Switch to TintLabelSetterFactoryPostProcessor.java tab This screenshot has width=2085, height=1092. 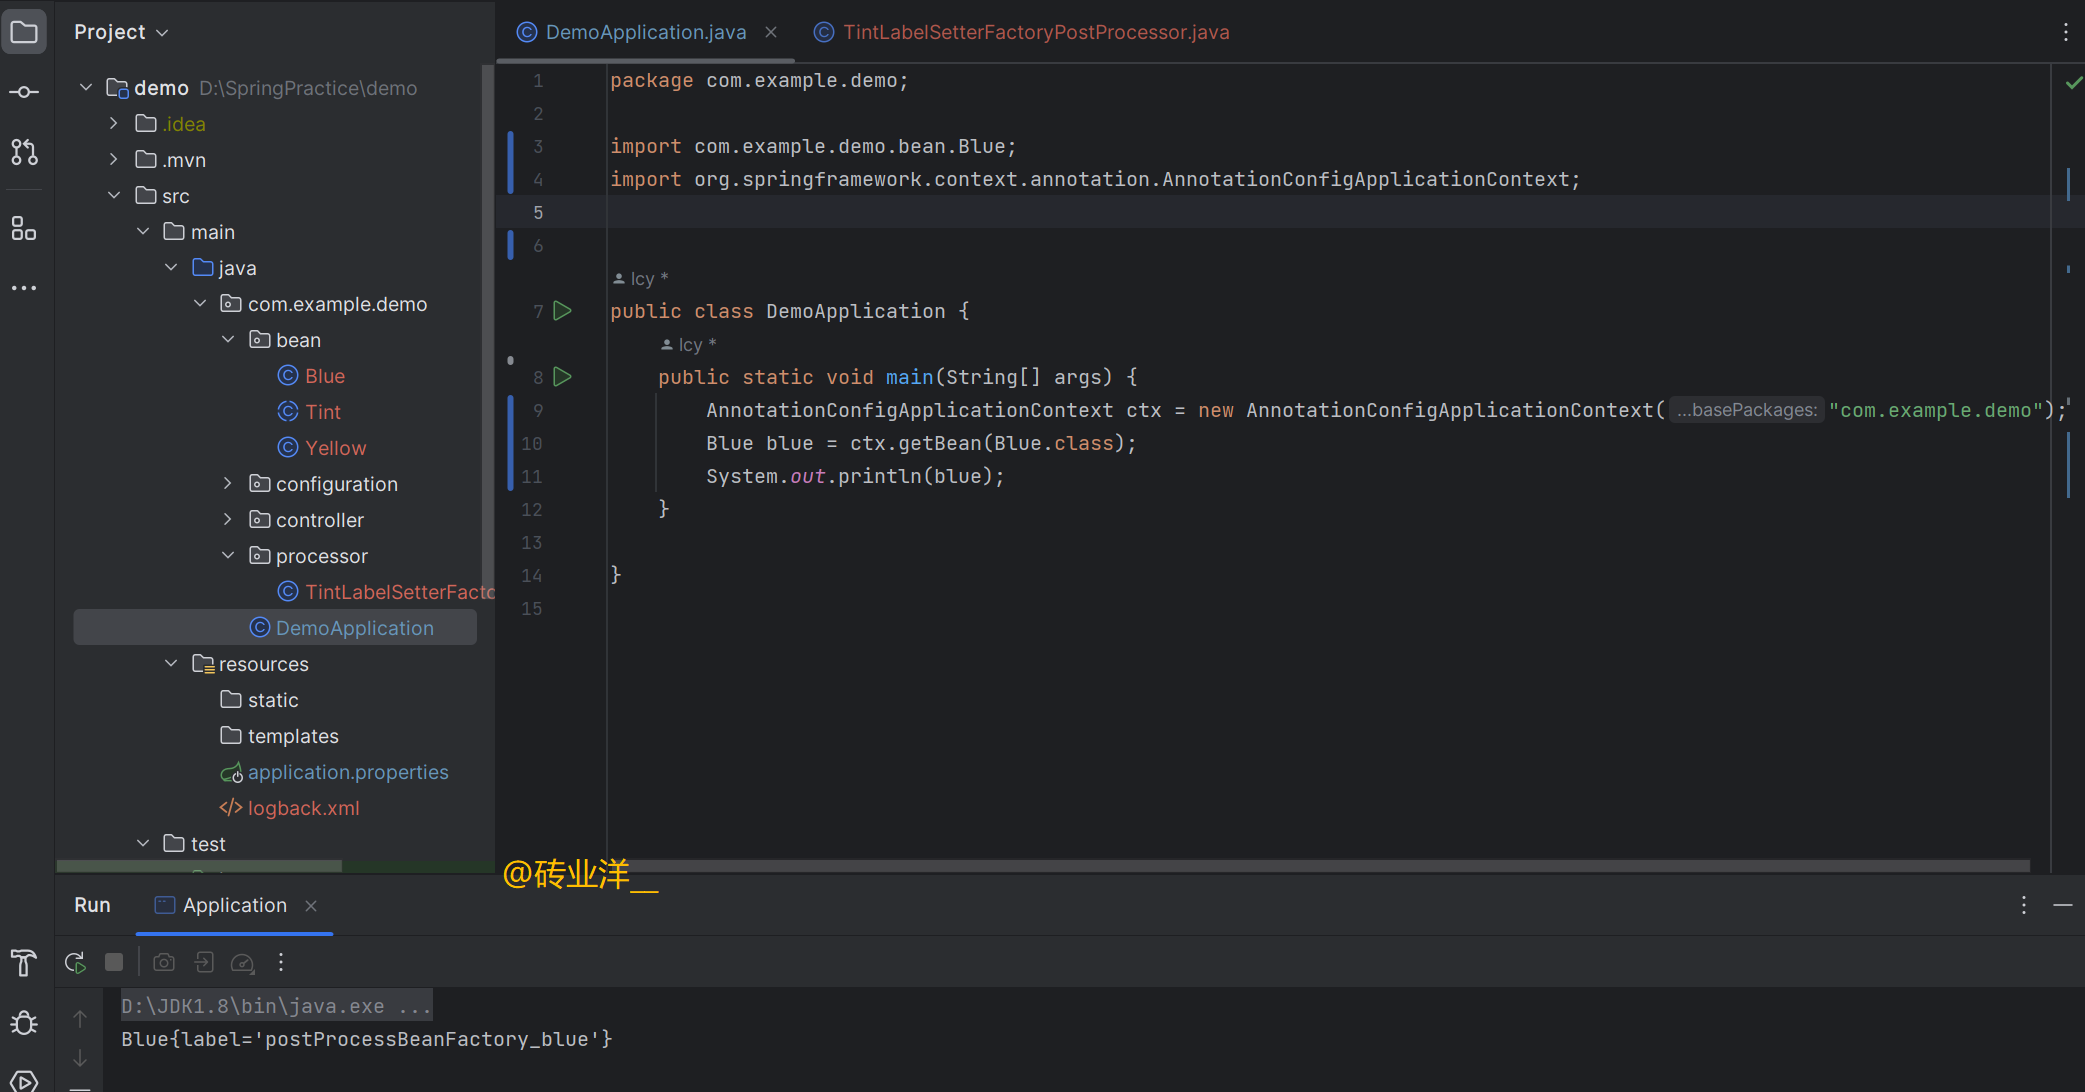point(1035,31)
